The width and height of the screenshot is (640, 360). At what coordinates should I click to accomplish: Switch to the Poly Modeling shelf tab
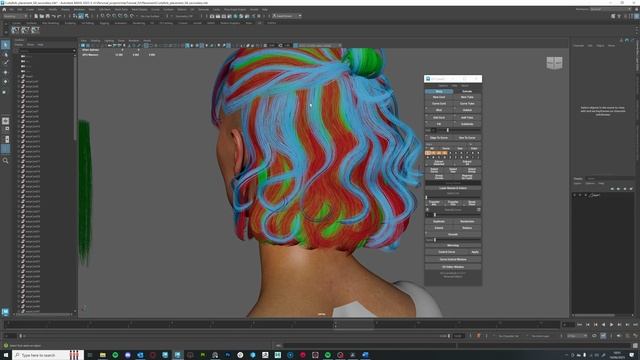[50, 23]
